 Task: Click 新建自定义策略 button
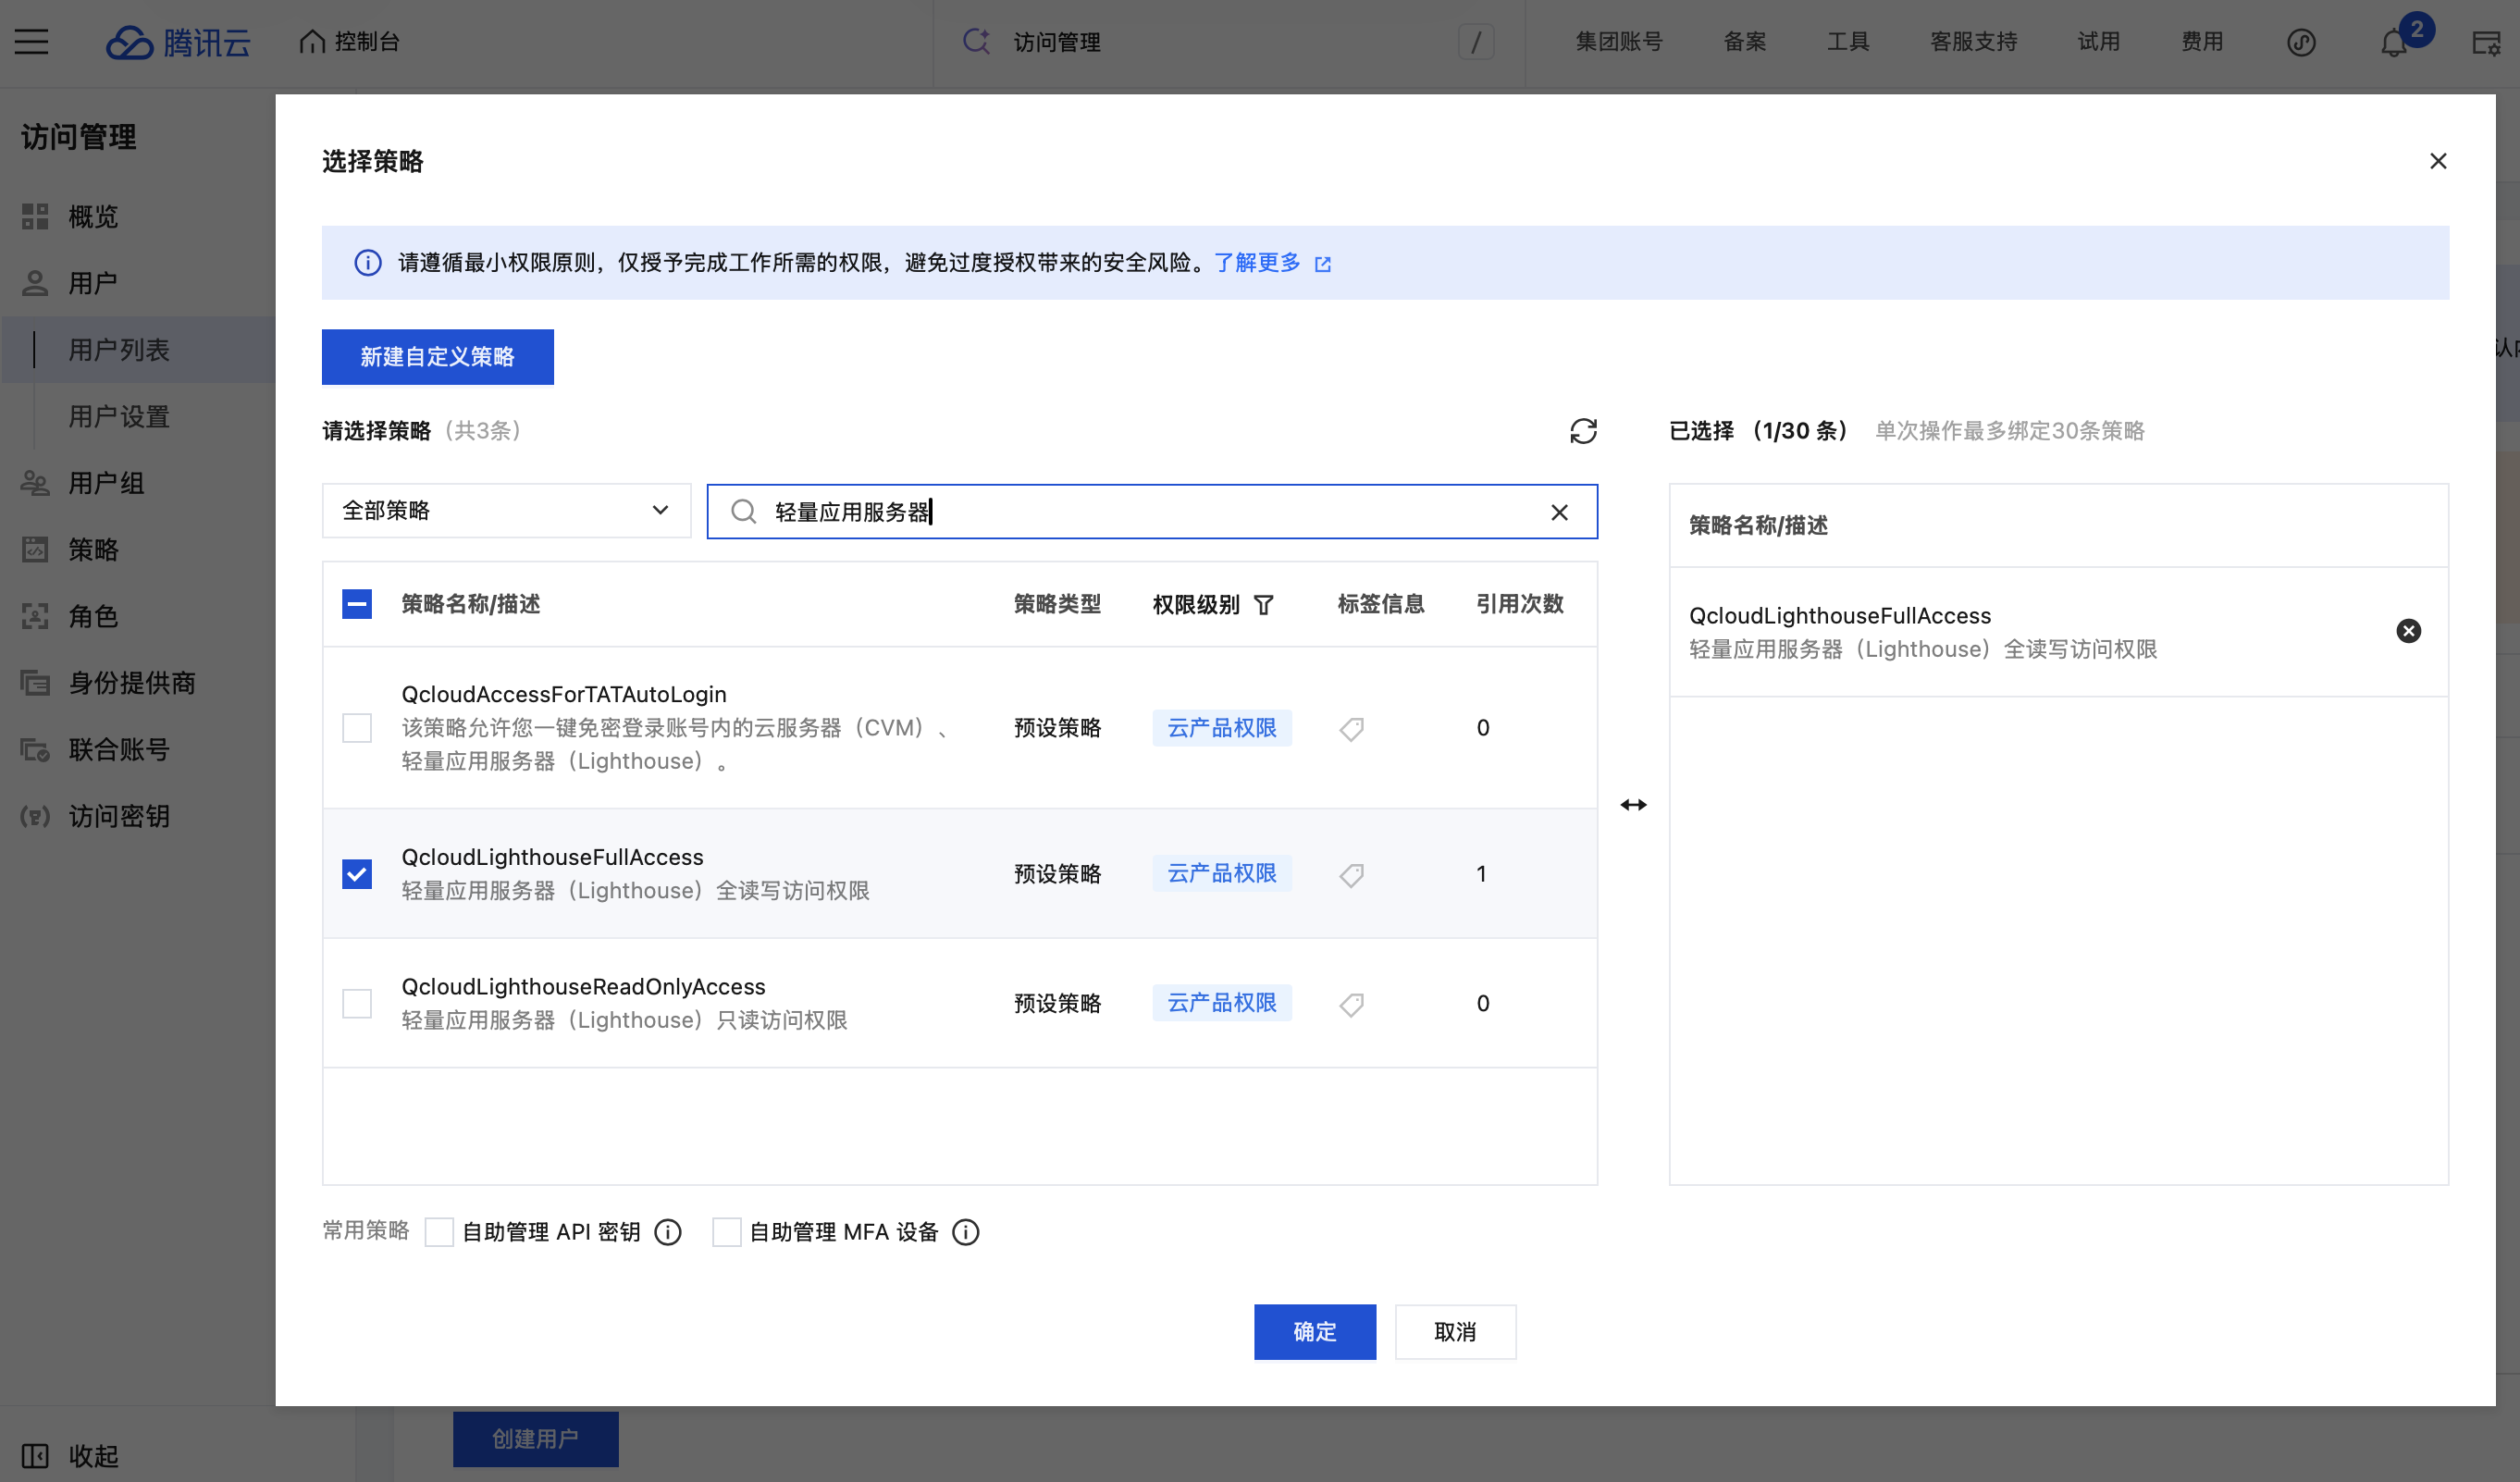click(437, 357)
